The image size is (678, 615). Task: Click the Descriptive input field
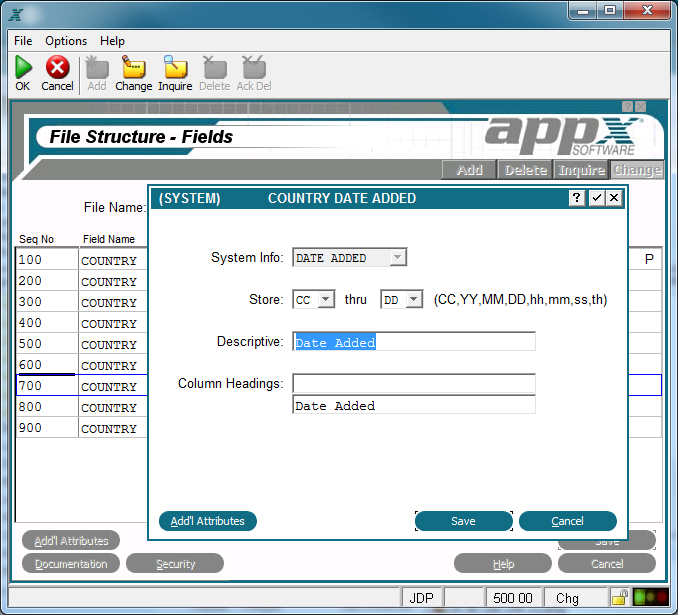(x=414, y=342)
